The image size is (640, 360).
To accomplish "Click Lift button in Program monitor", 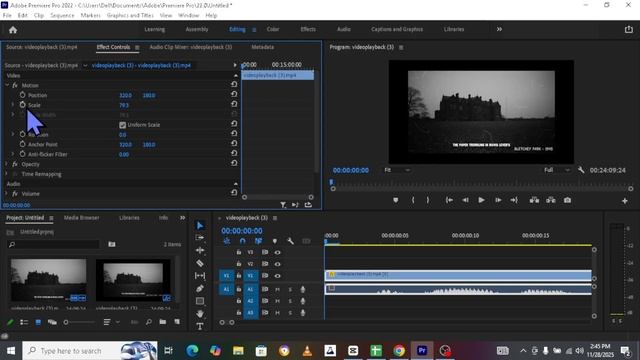I will (x=534, y=200).
